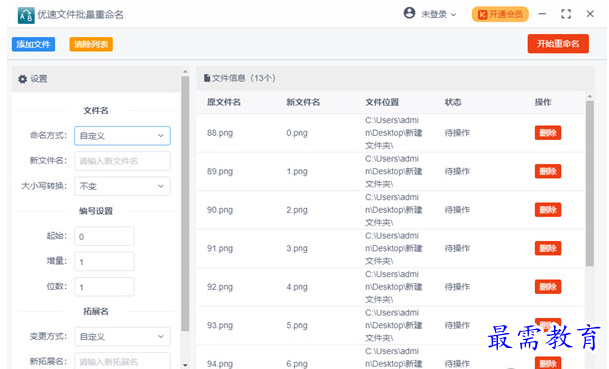The image size is (609, 369).
Task: Click the 文件信息 document icon
Action: [x=207, y=78]
